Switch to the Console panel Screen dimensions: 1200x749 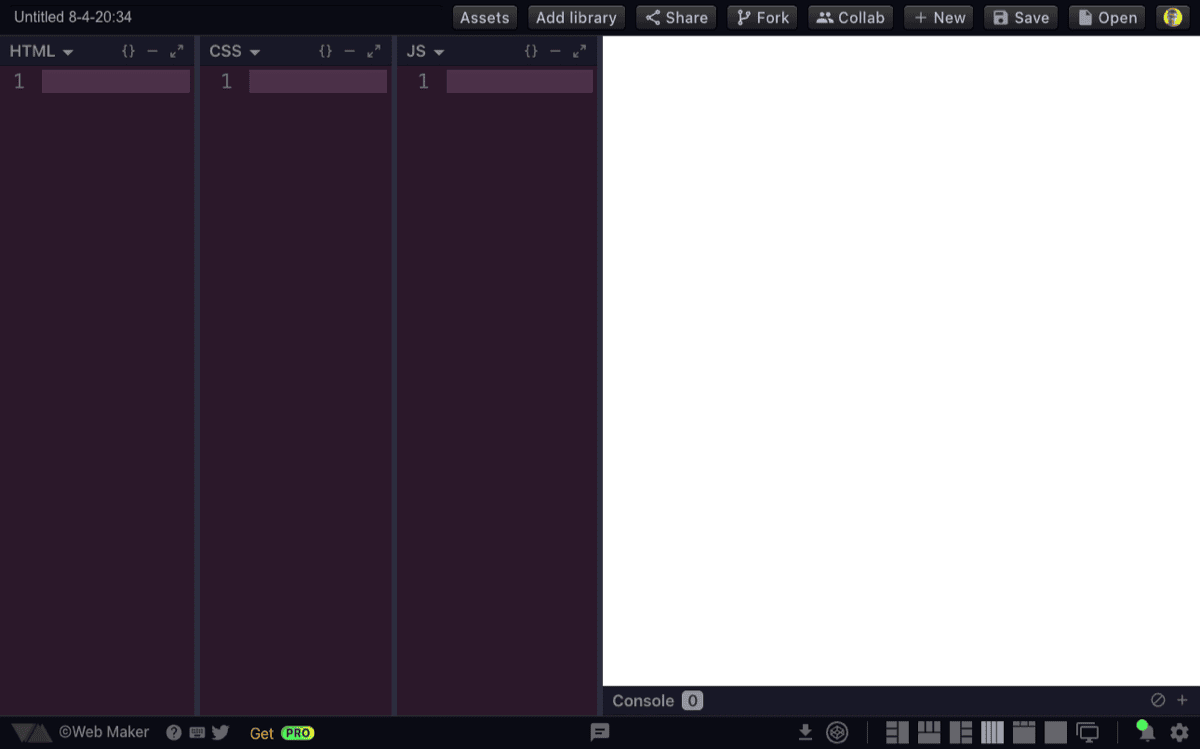click(x=643, y=700)
